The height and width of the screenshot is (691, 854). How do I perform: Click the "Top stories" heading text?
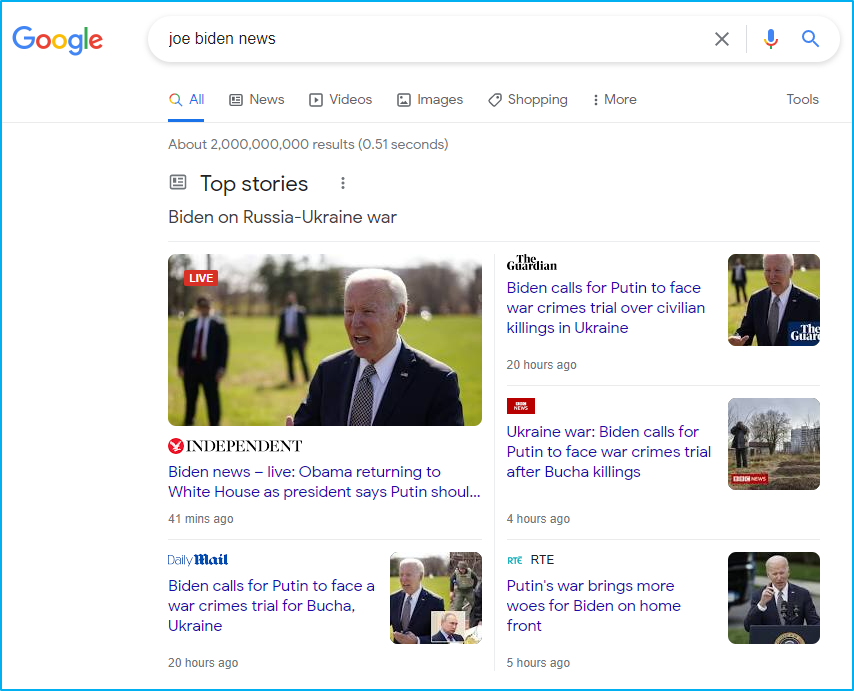coord(254,184)
